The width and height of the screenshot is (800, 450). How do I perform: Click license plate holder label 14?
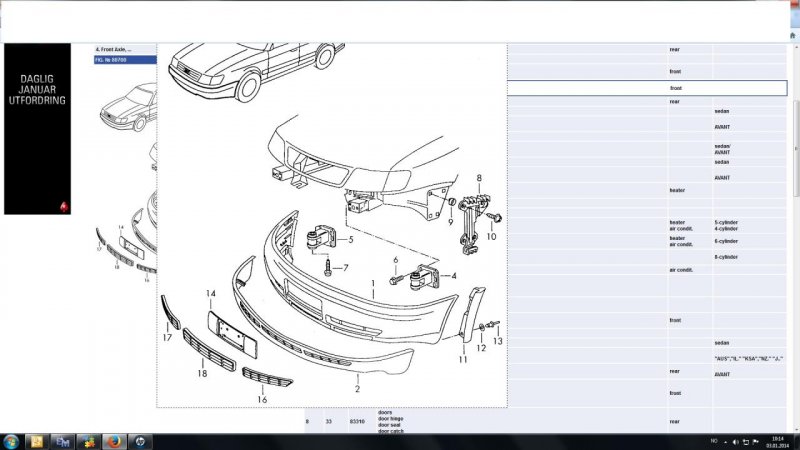tap(211, 294)
